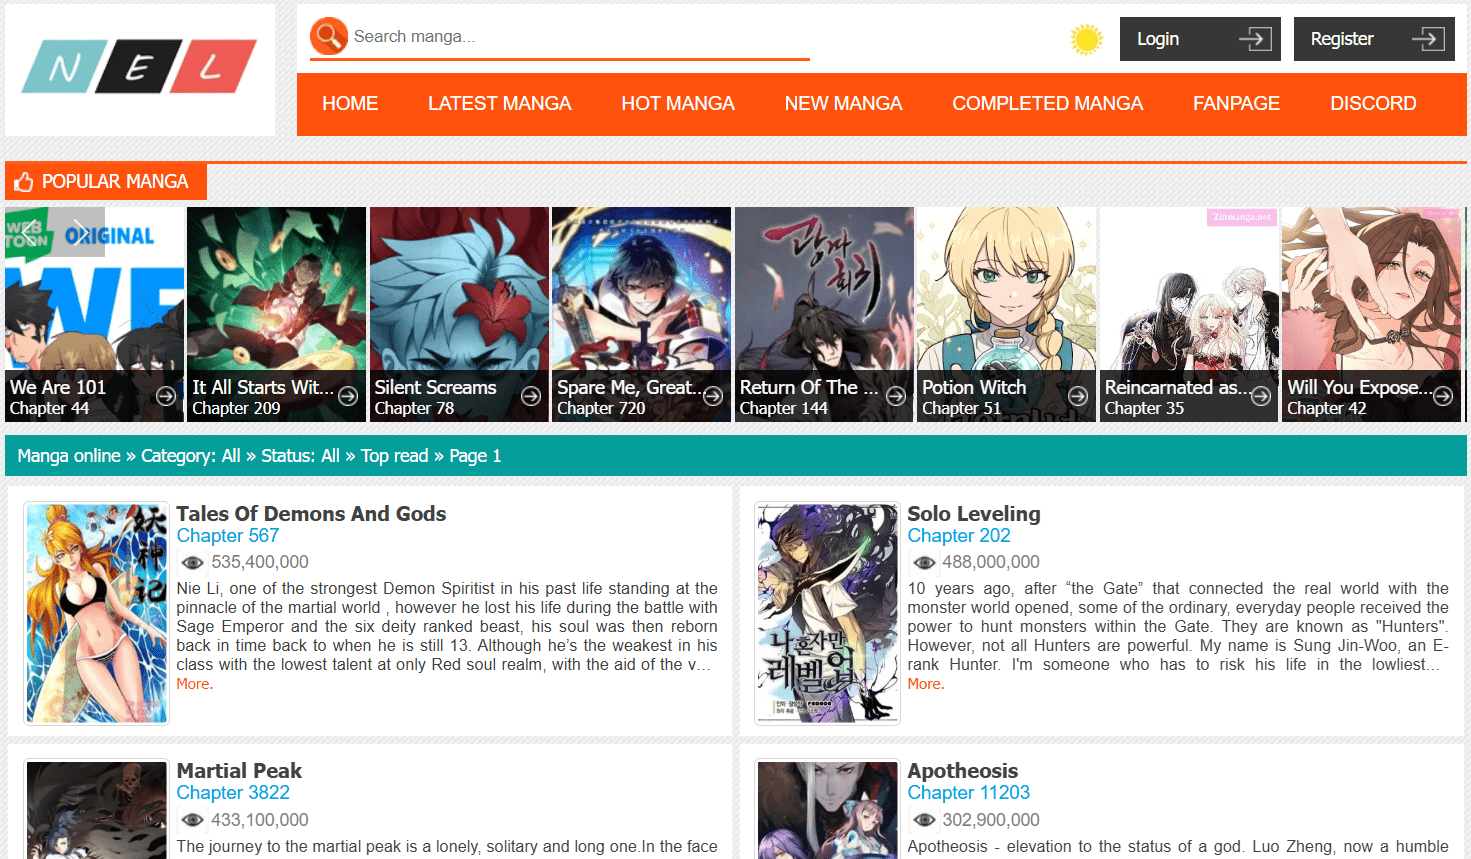This screenshot has width=1471, height=859.
Task: Open Chapter 202 of Solo Leveling
Action: pyautogui.click(x=959, y=536)
